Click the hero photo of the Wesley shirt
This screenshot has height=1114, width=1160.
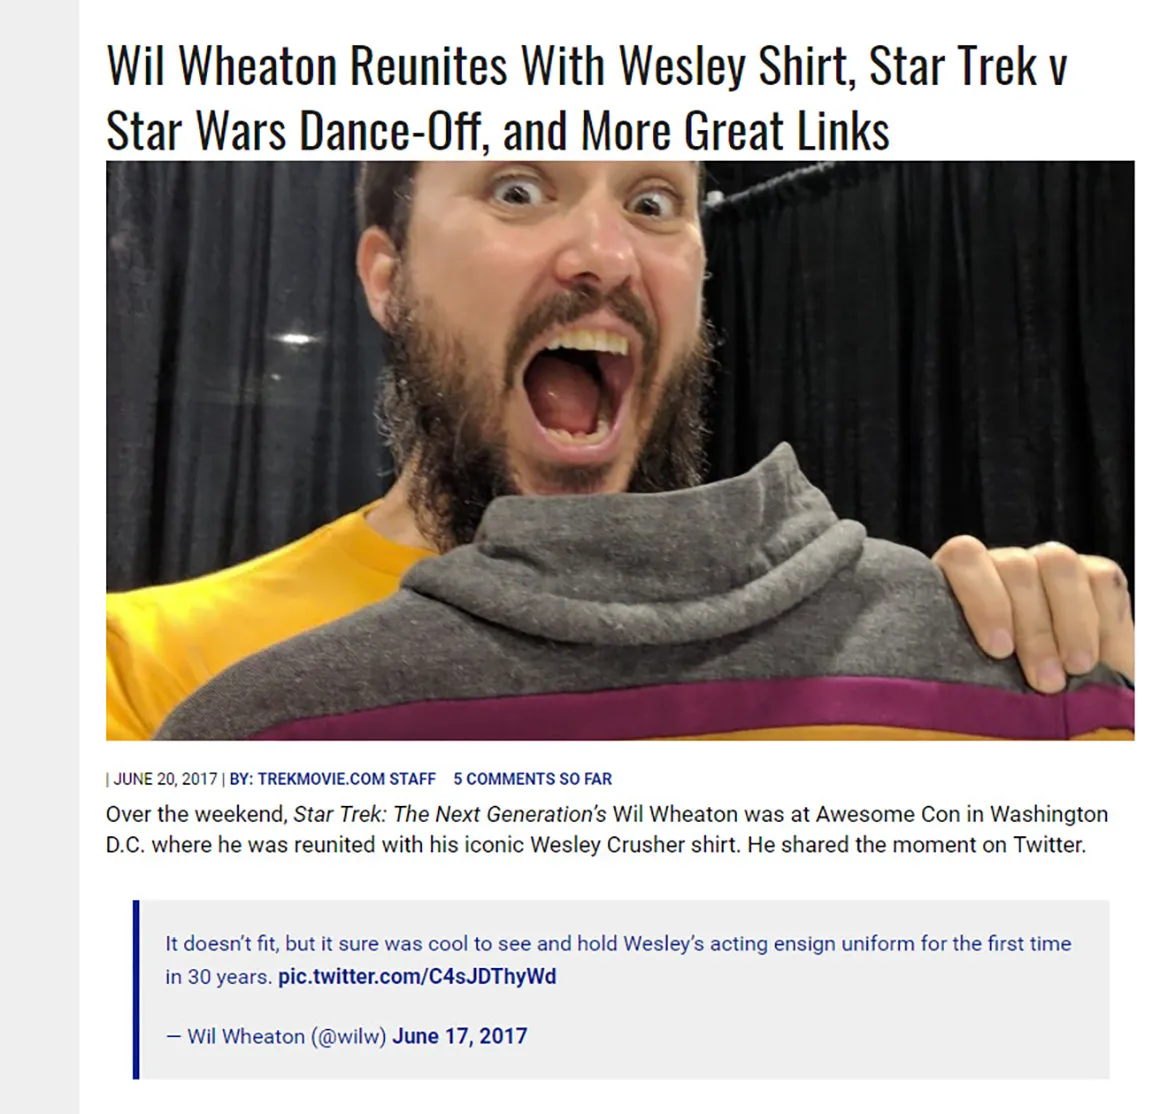point(620,450)
